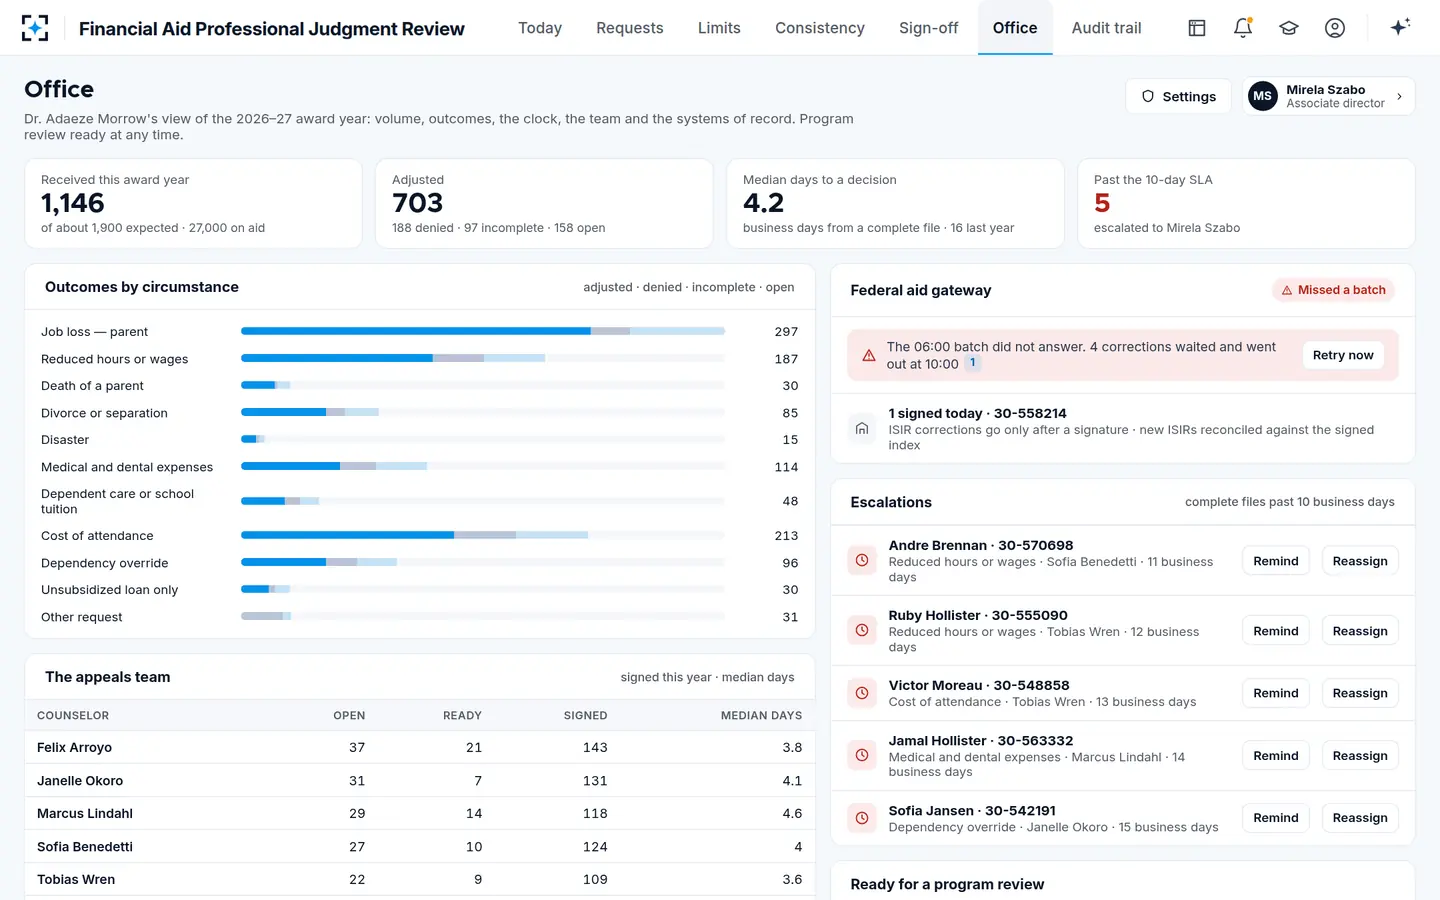Reassign Victor Moreau's escalation
This screenshot has width=1440, height=900.
point(1360,693)
